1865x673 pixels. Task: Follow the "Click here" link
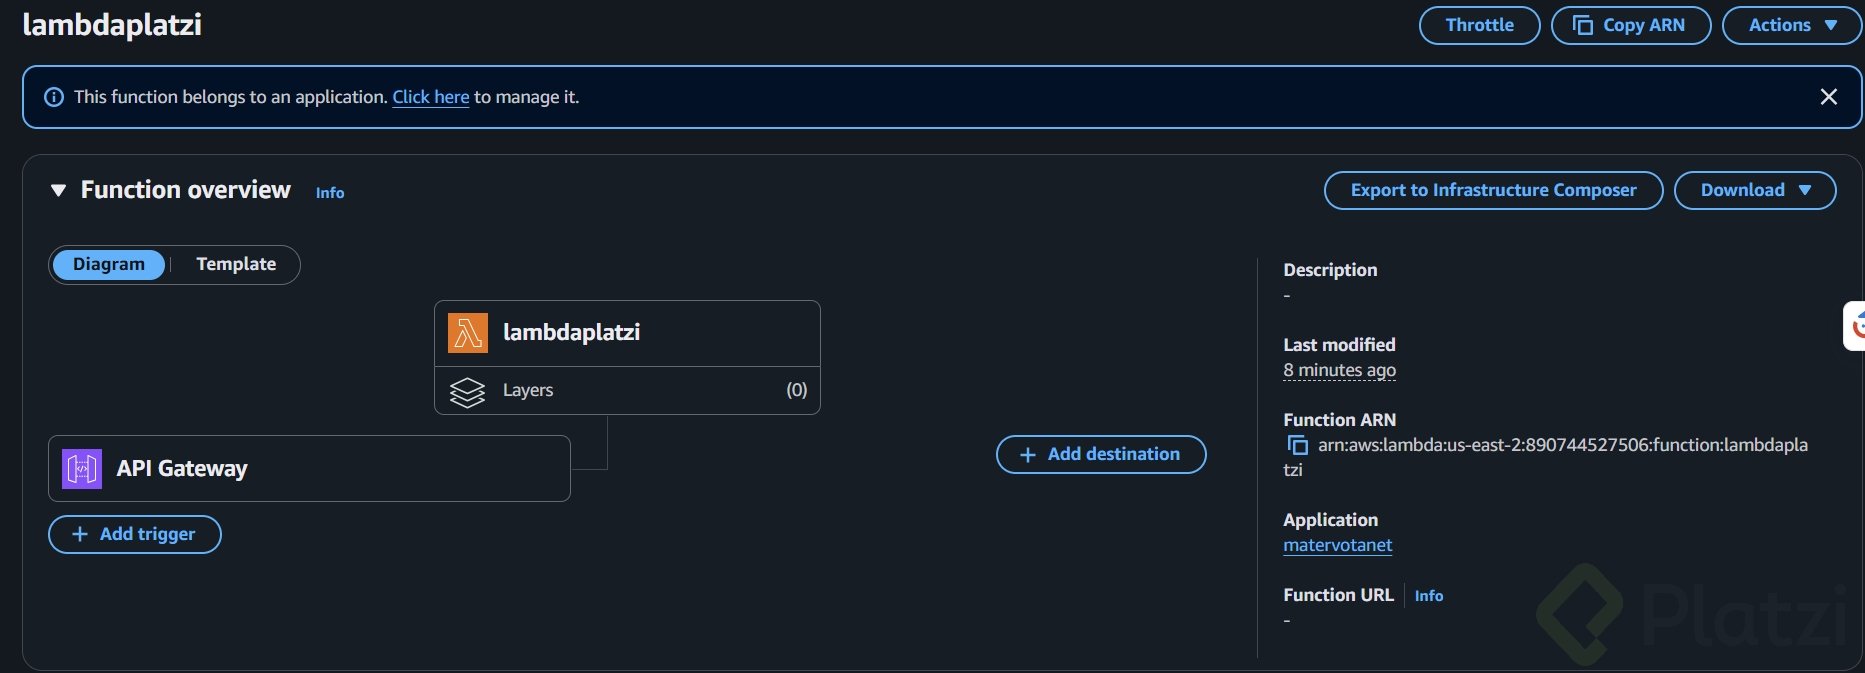coord(430,97)
